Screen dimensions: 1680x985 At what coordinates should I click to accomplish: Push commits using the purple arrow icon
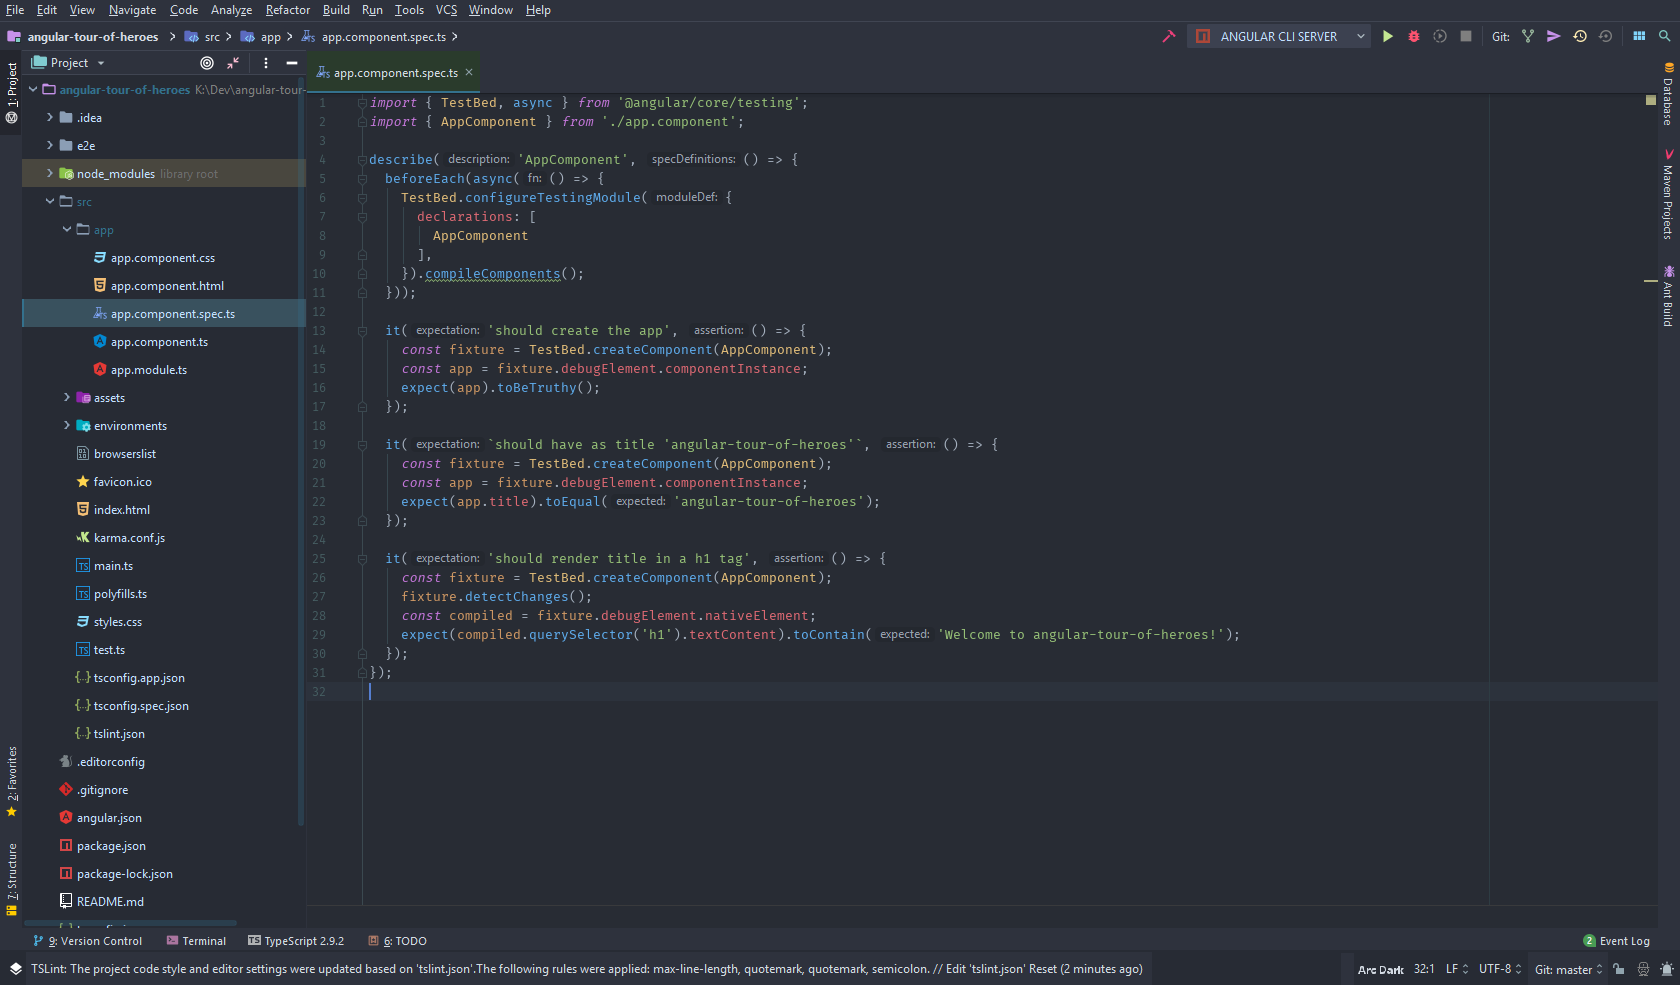click(1553, 36)
